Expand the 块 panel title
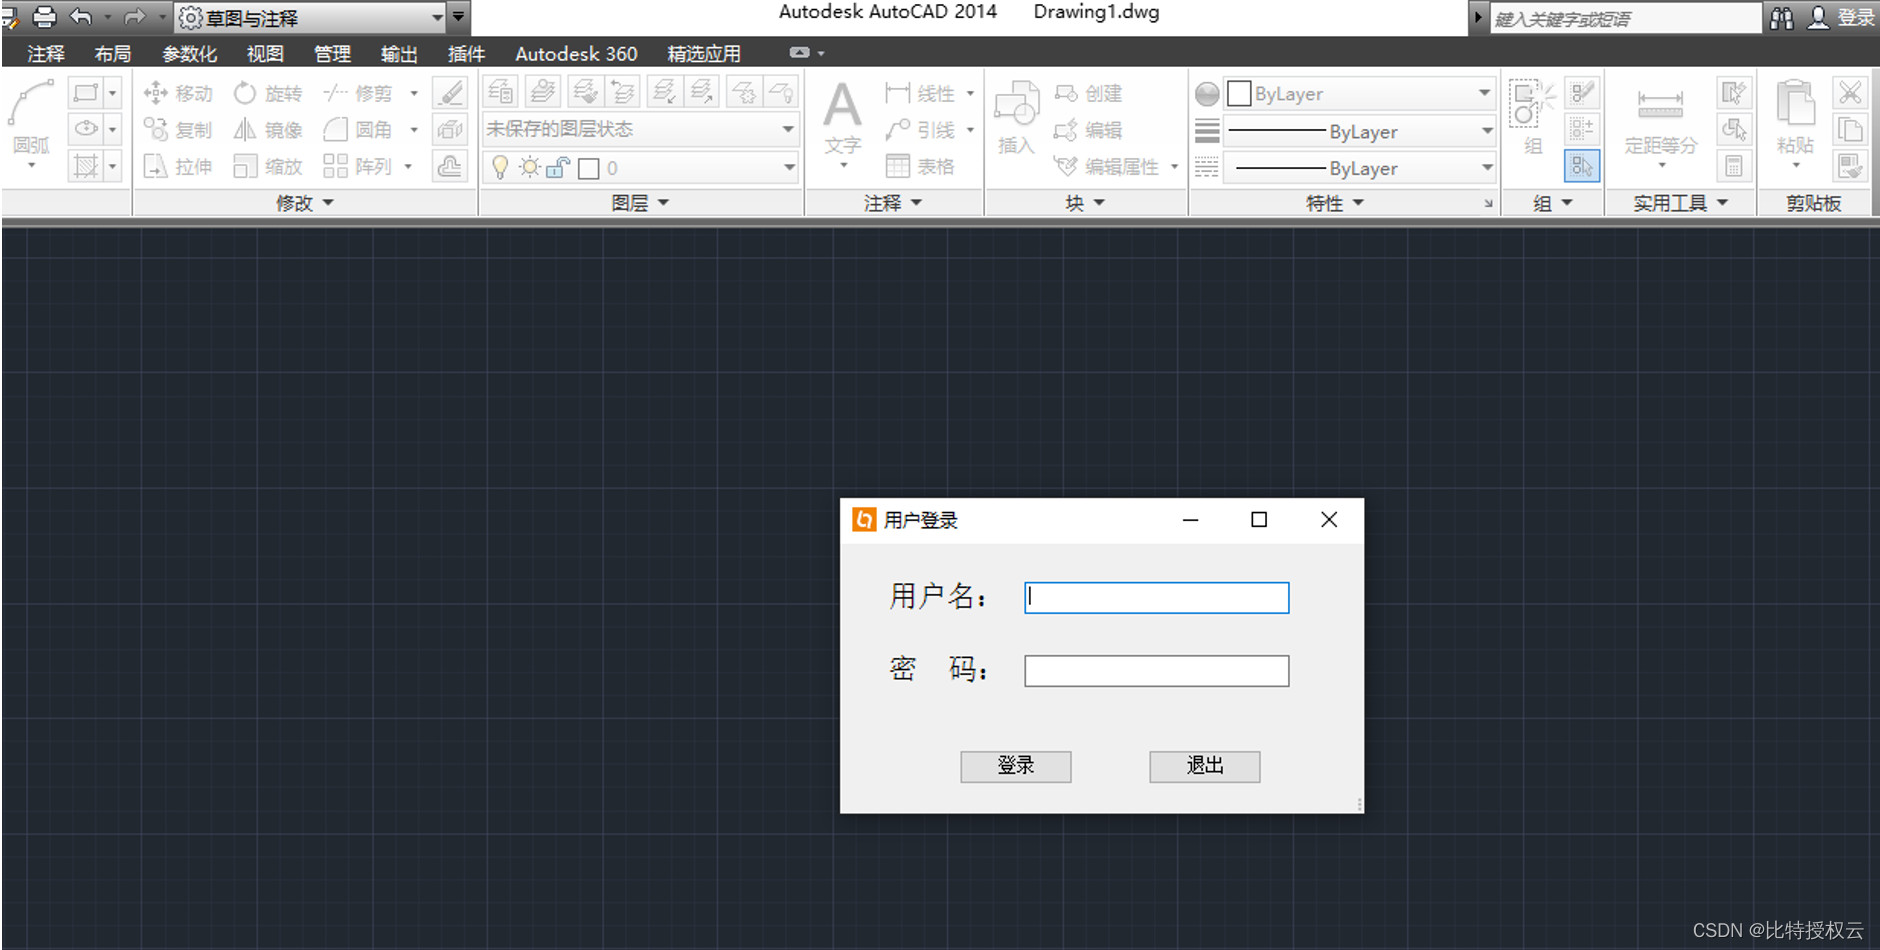This screenshot has width=1880, height=950. tap(1085, 203)
